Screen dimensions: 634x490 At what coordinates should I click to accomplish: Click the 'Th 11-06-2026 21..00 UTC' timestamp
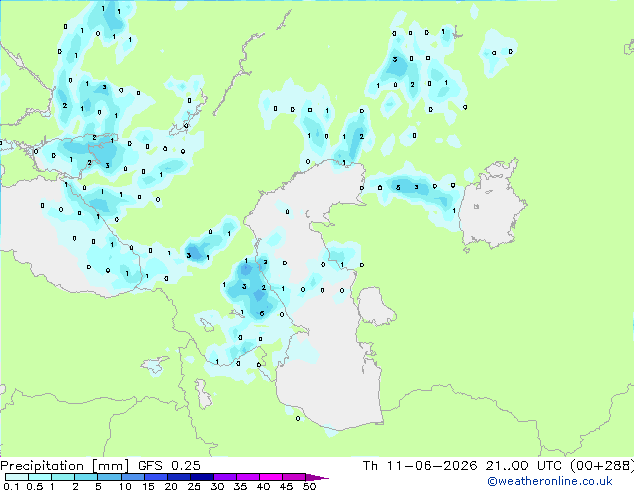462,466
